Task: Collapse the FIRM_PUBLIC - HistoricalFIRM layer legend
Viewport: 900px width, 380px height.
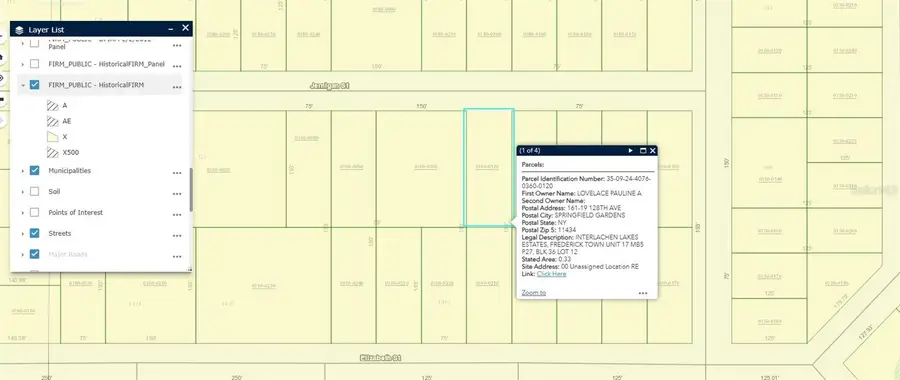Action: point(23,85)
